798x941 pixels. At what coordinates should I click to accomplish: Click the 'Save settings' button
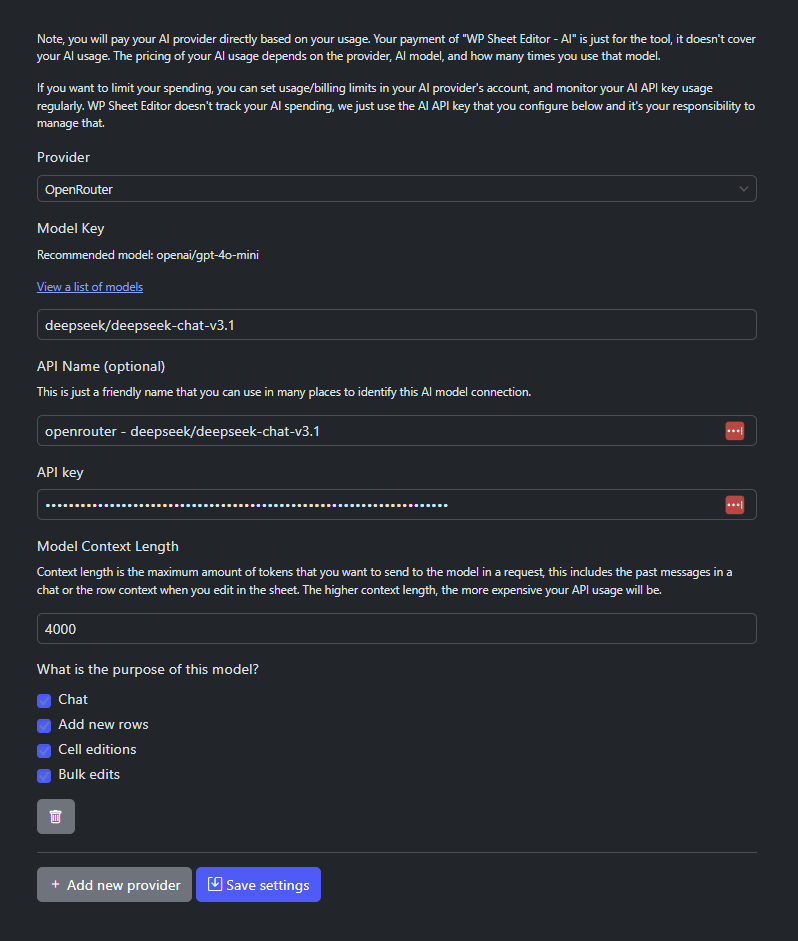tap(259, 885)
